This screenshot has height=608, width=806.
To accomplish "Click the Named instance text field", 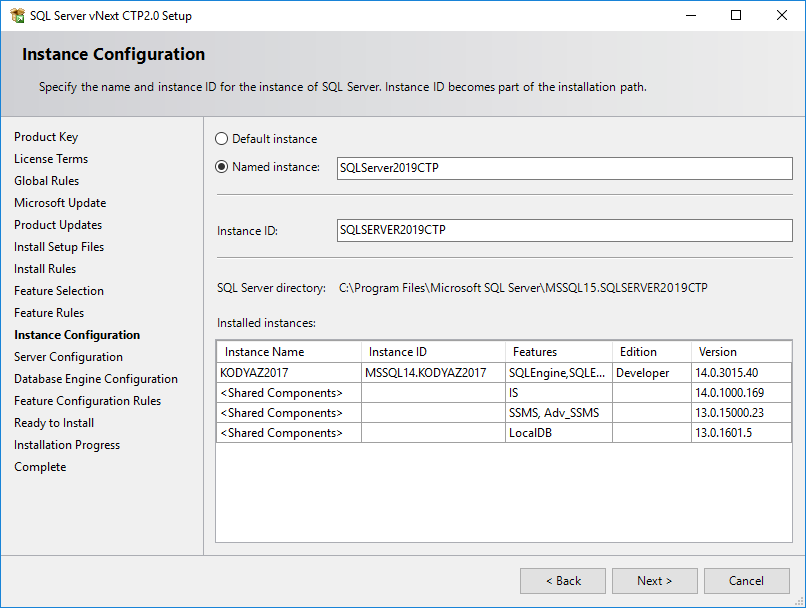I will point(564,169).
